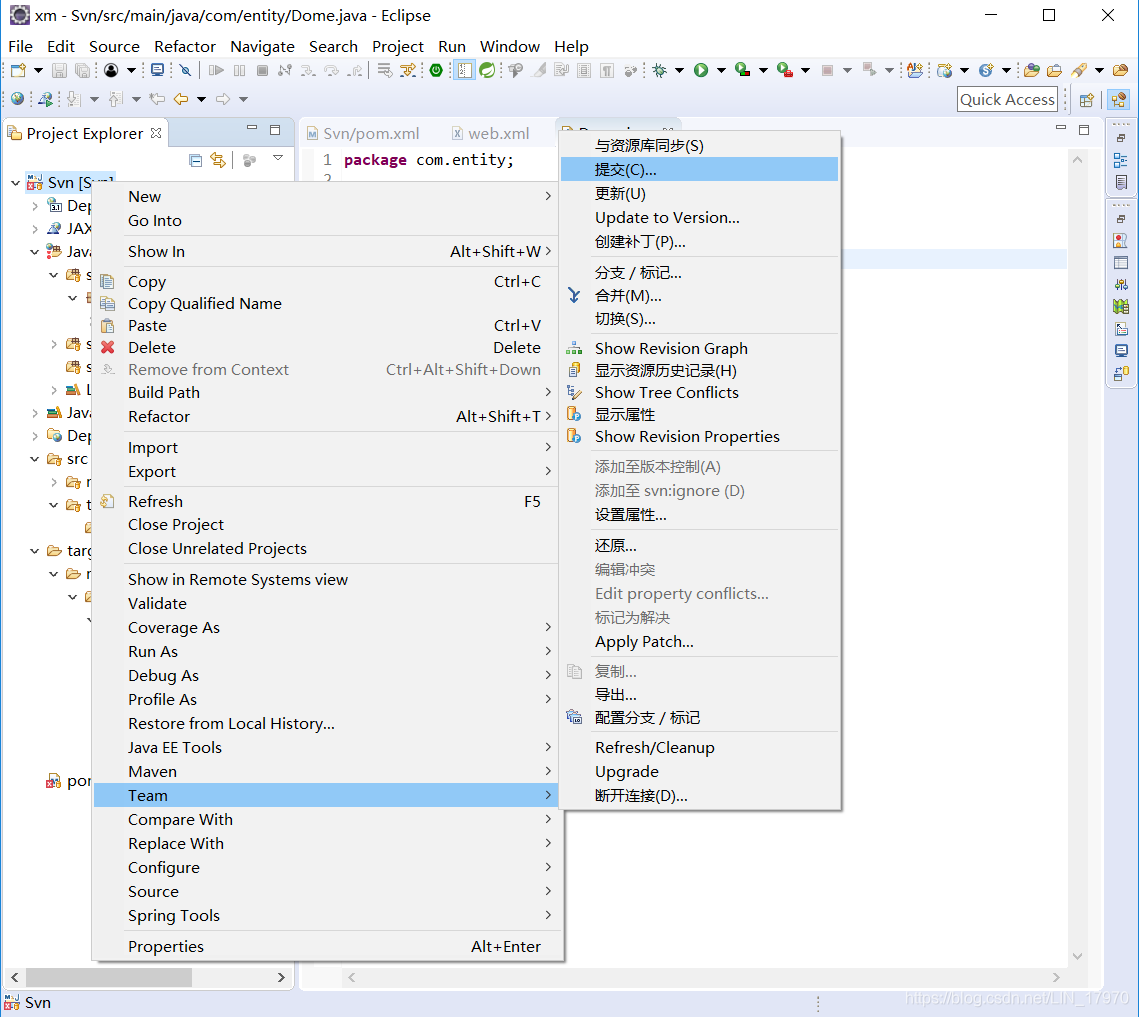This screenshot has width=1139, height=1017.
Task: Open the Navigate menu
Action: 262,46
